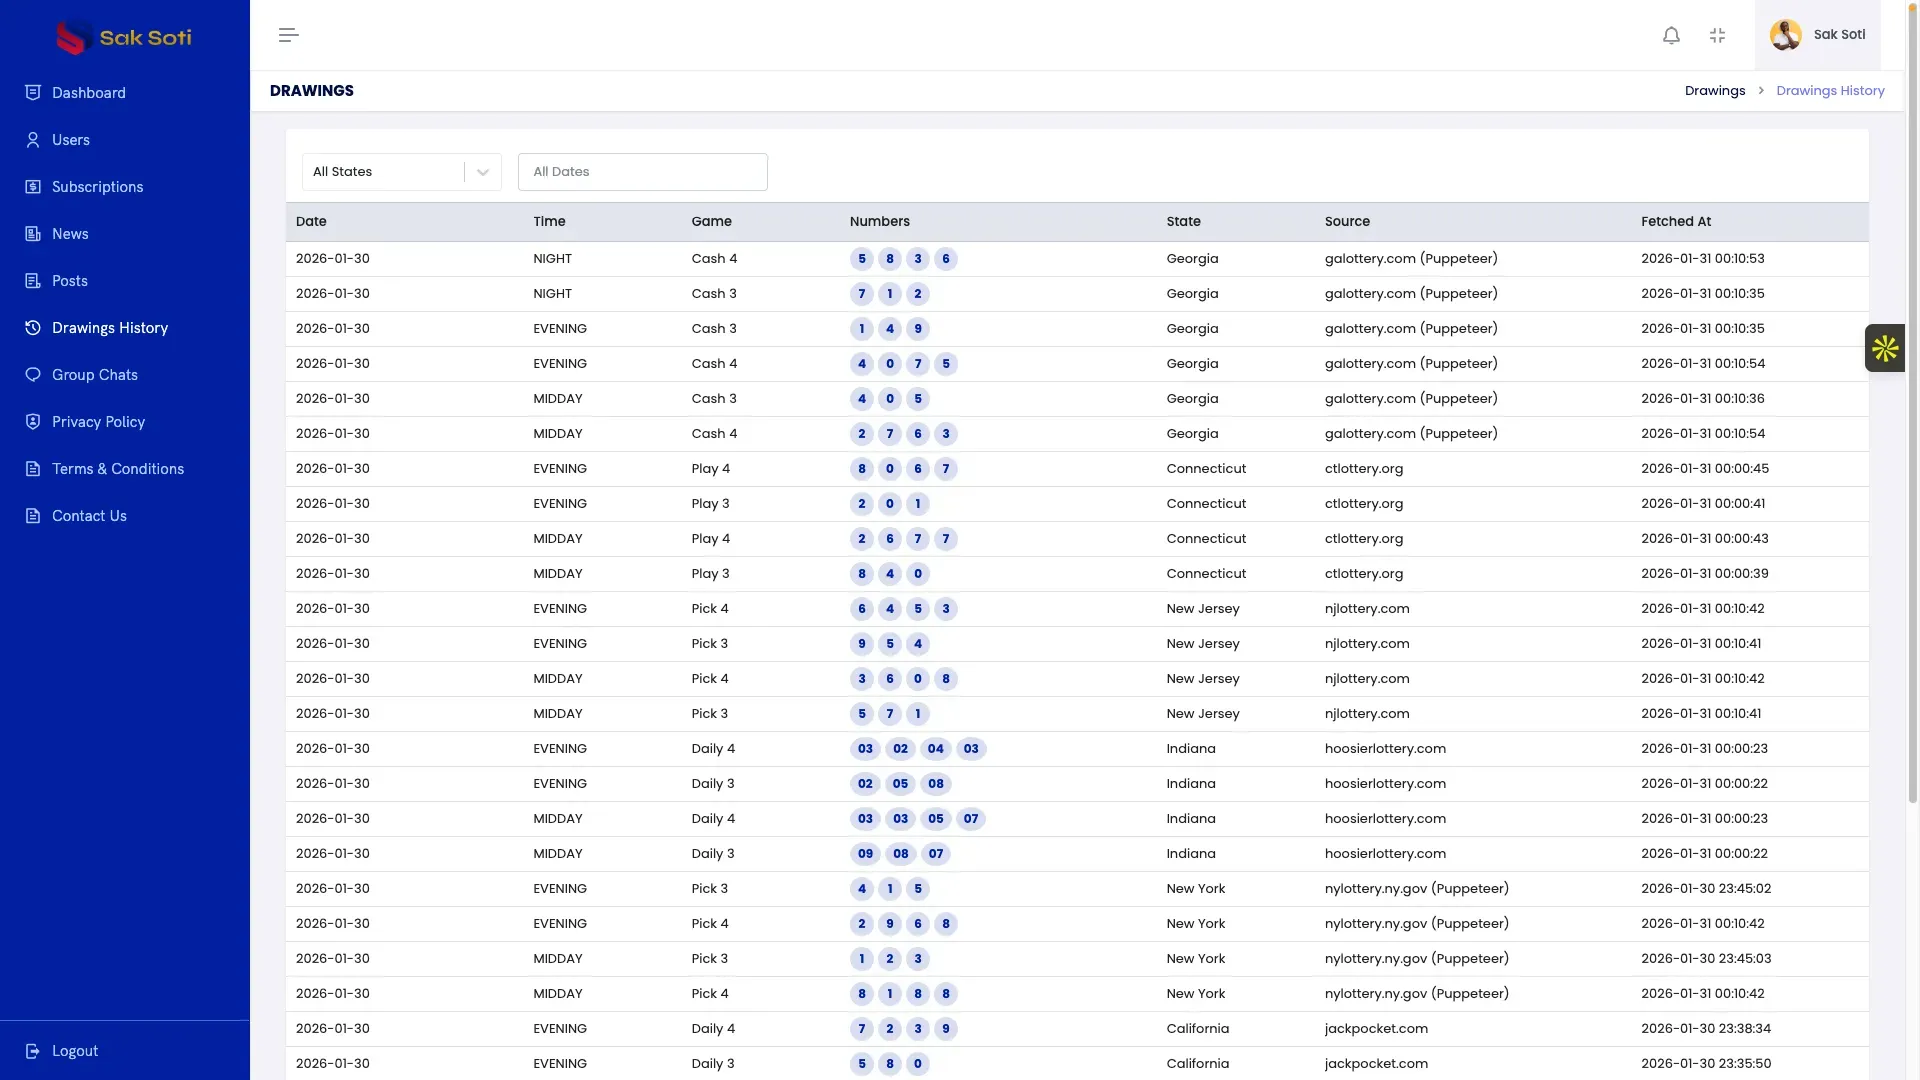
Task: Click the All States chevron arrow
Action: 483,172
